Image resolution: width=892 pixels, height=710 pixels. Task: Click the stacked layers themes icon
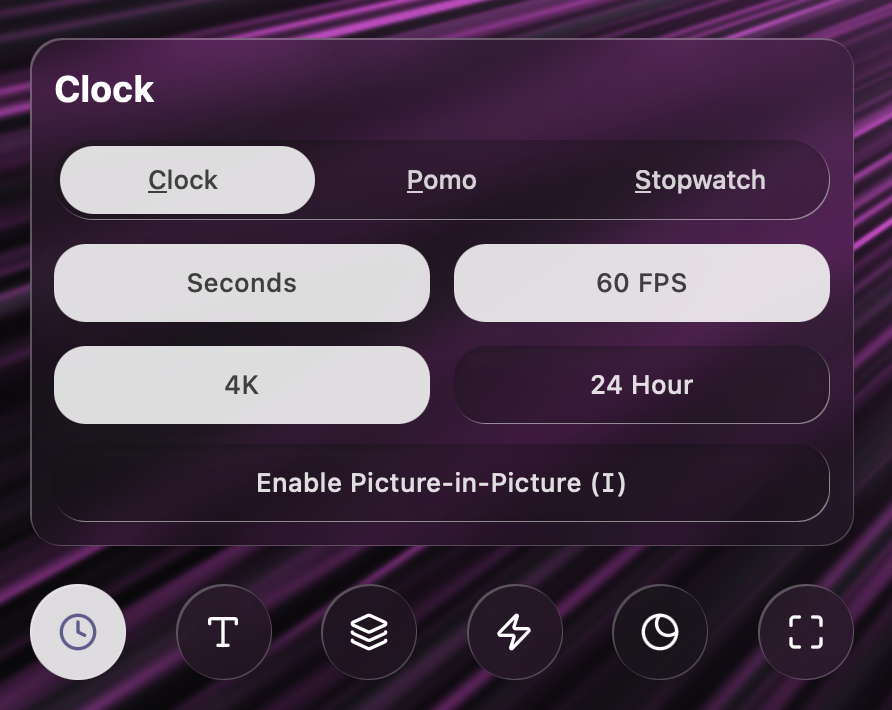(368, 632)
